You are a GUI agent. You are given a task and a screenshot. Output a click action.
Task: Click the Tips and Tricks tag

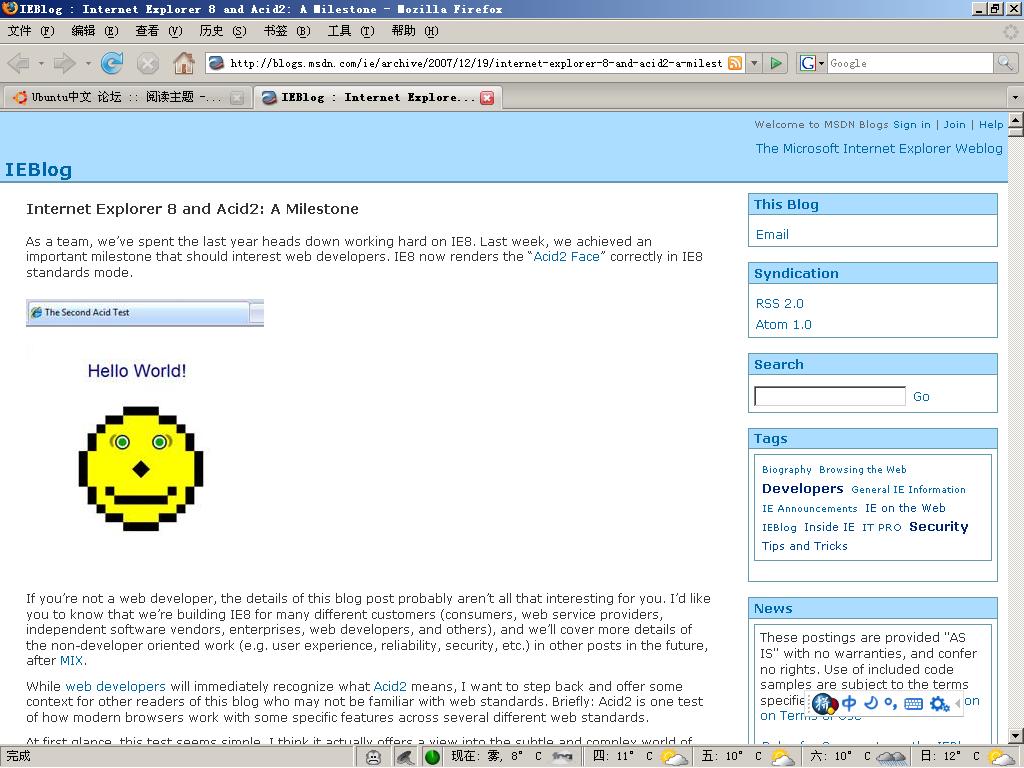[x=805, y=546]
